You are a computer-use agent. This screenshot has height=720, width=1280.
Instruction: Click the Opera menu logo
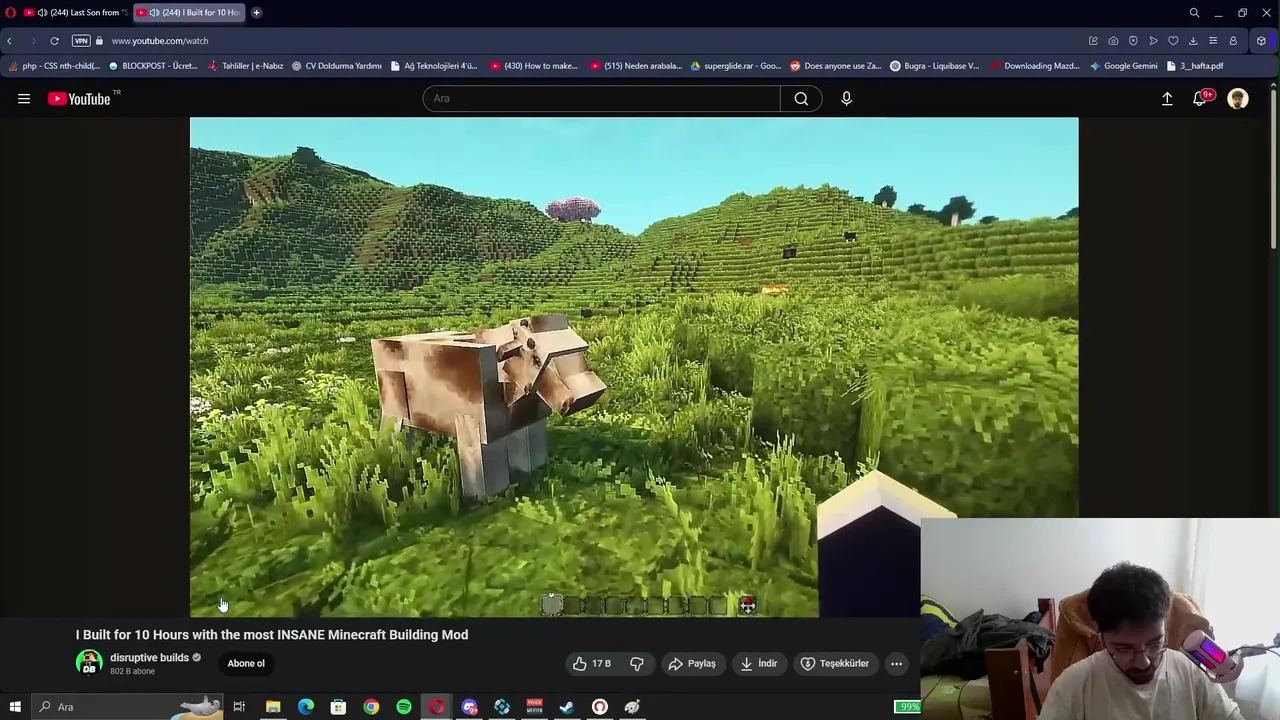tap(10, 12)
